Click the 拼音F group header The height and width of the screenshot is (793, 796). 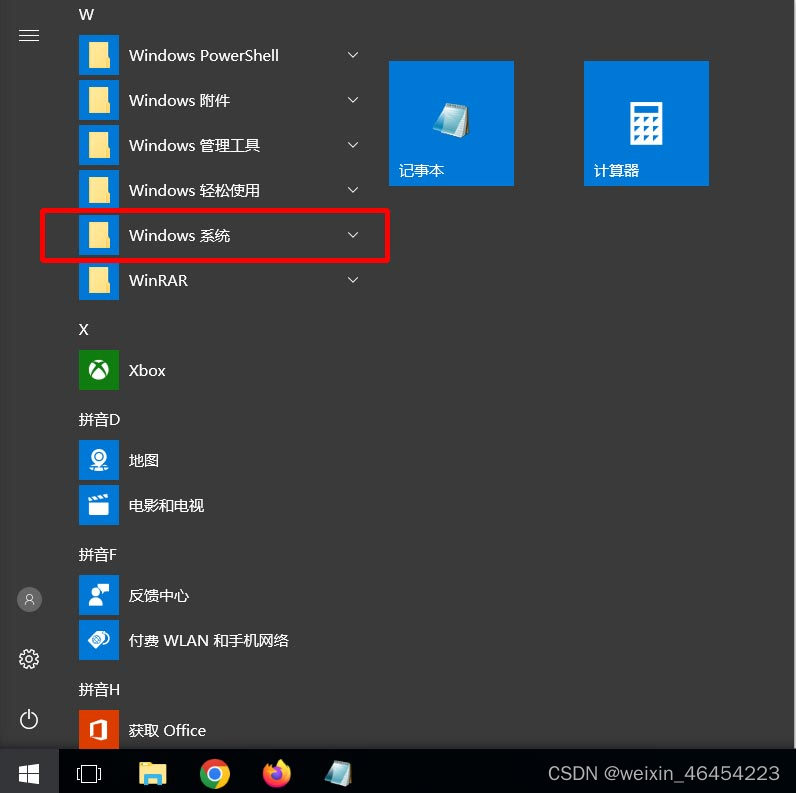pyautogui.click(x=97, y=554)
